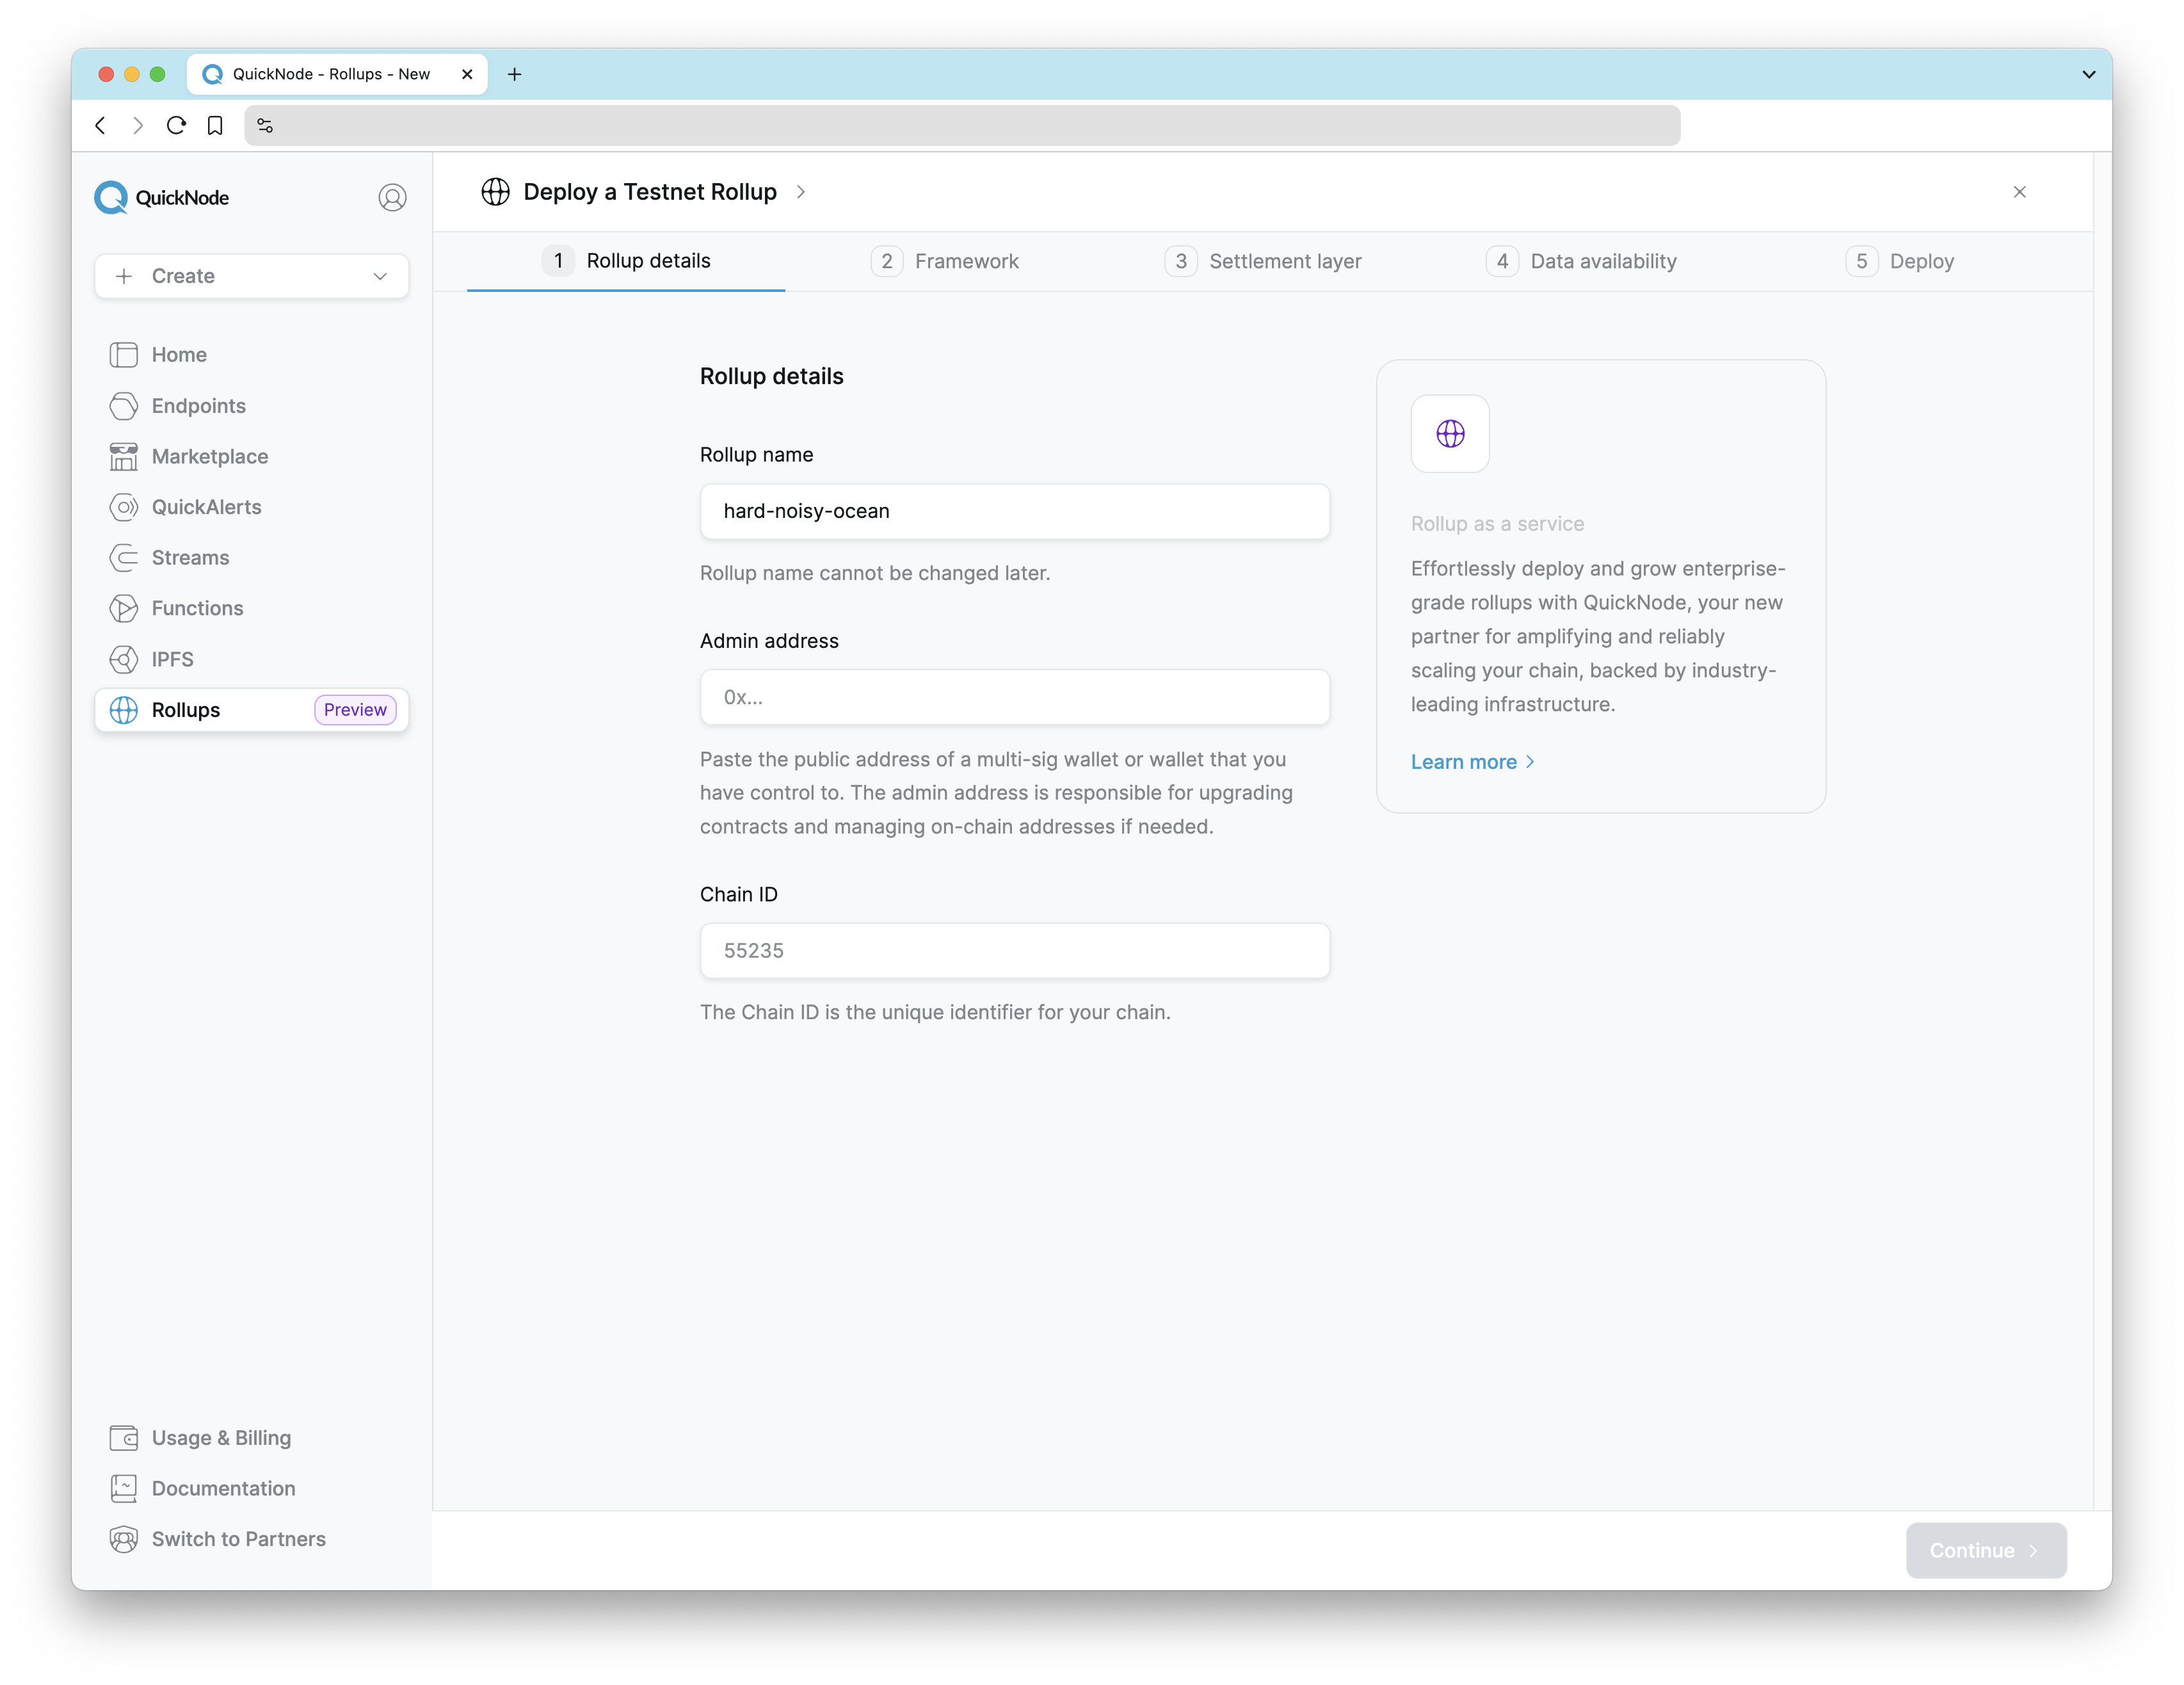Expand the Create dropdown
Screen dimensions: 2184x1685
point(380,276)
